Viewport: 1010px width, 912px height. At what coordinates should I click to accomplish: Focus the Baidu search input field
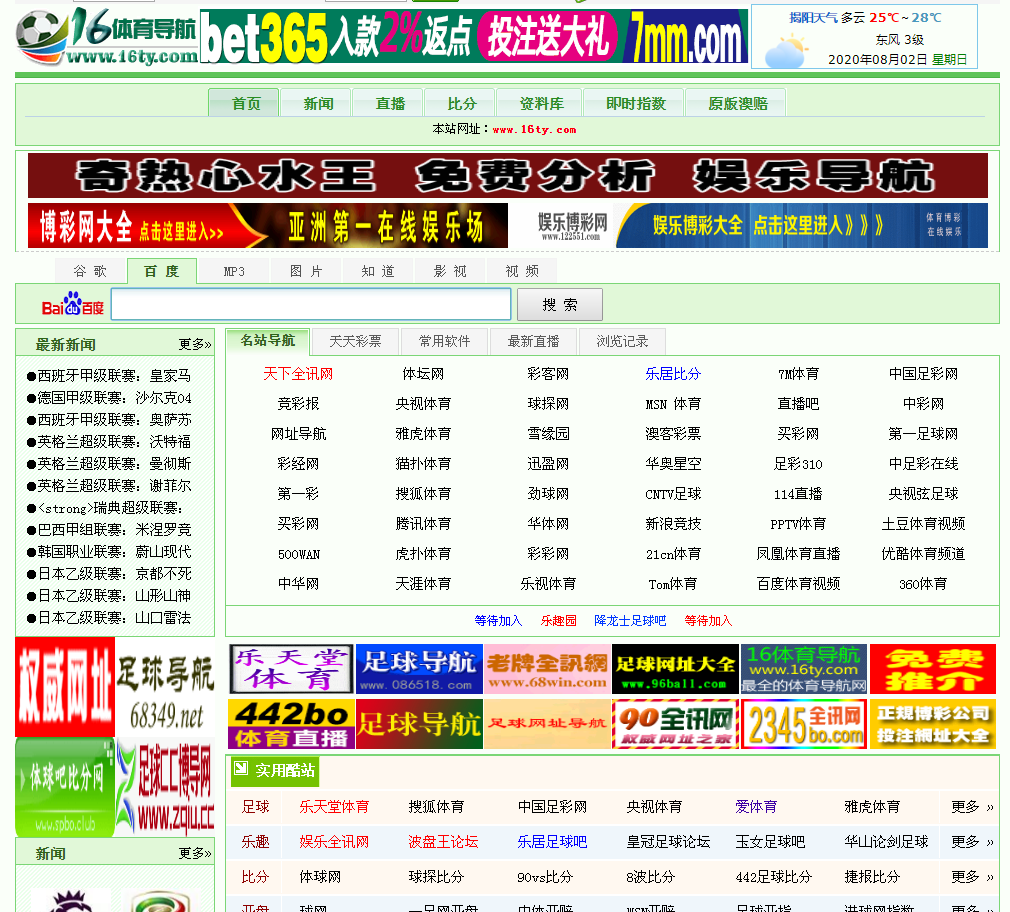click(x=311, y=304)
